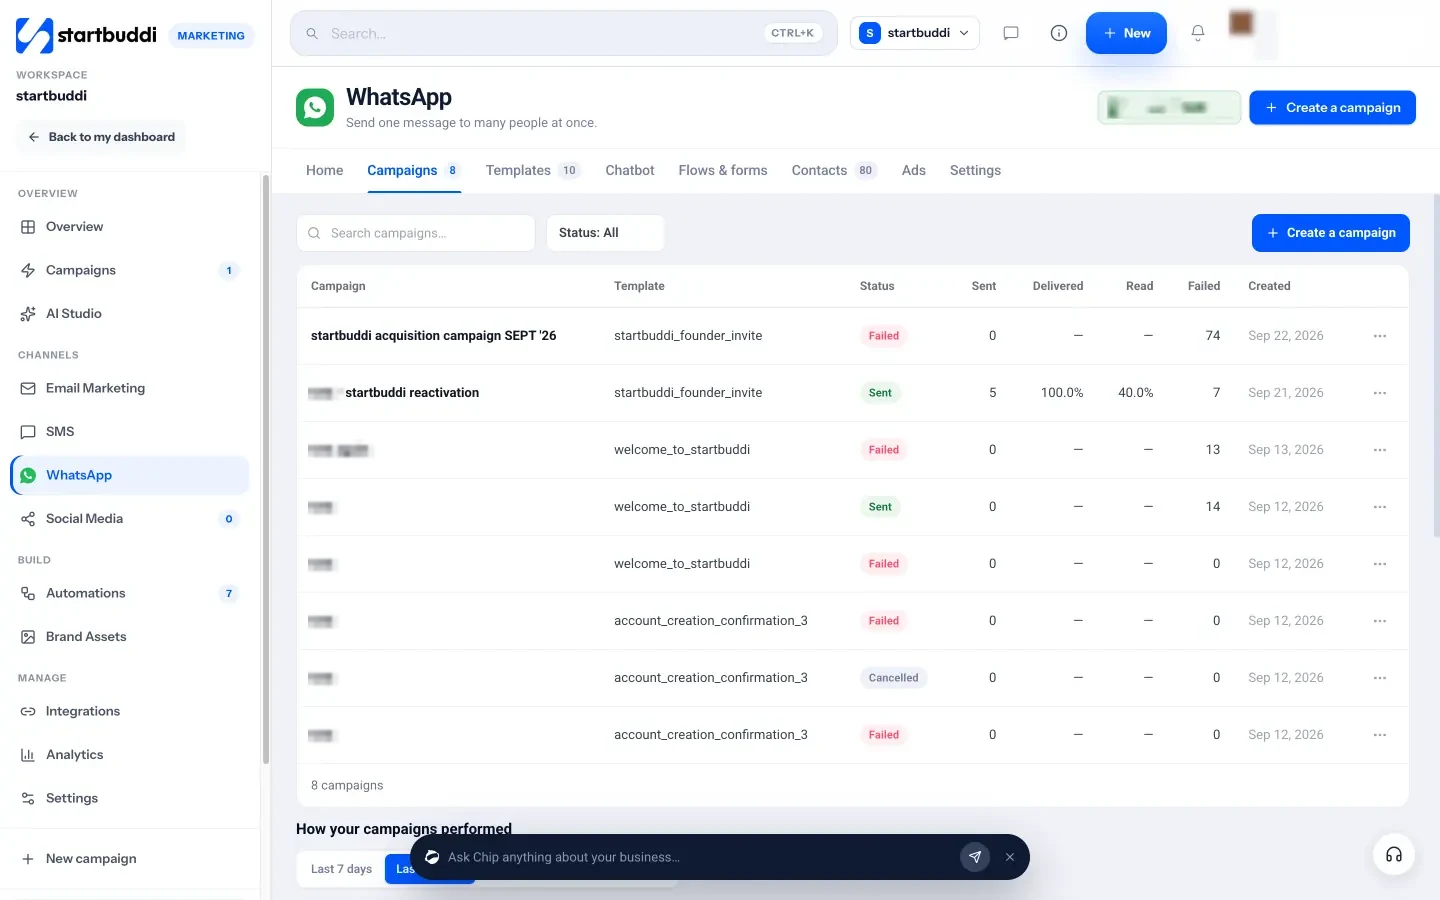Open startbuddi acquisition campaign SEPT '26

pos(433,336)
